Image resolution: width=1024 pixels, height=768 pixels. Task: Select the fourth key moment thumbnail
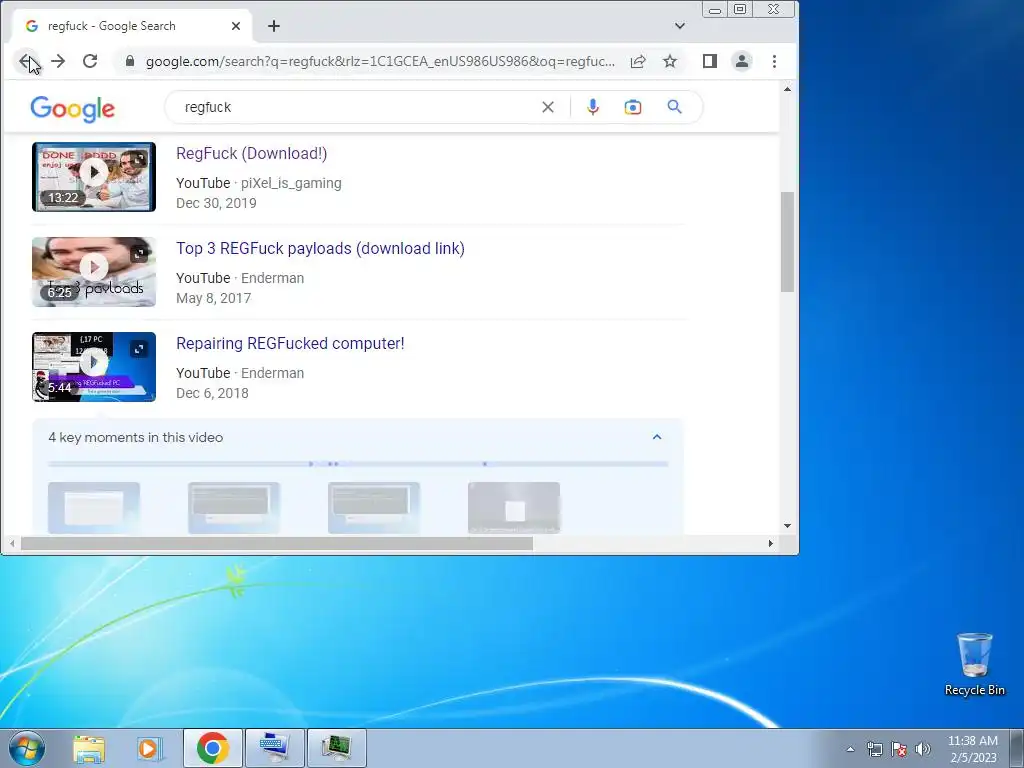coord(514,507)
